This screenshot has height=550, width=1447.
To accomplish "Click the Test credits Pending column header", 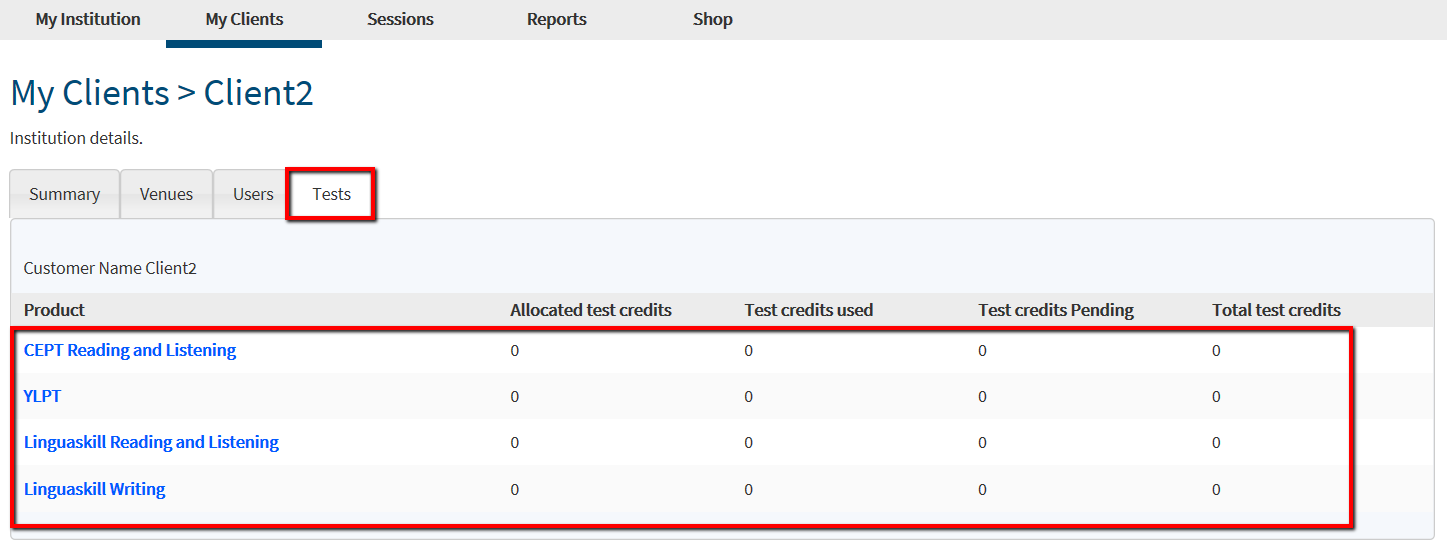I will tap(1056, 310).
